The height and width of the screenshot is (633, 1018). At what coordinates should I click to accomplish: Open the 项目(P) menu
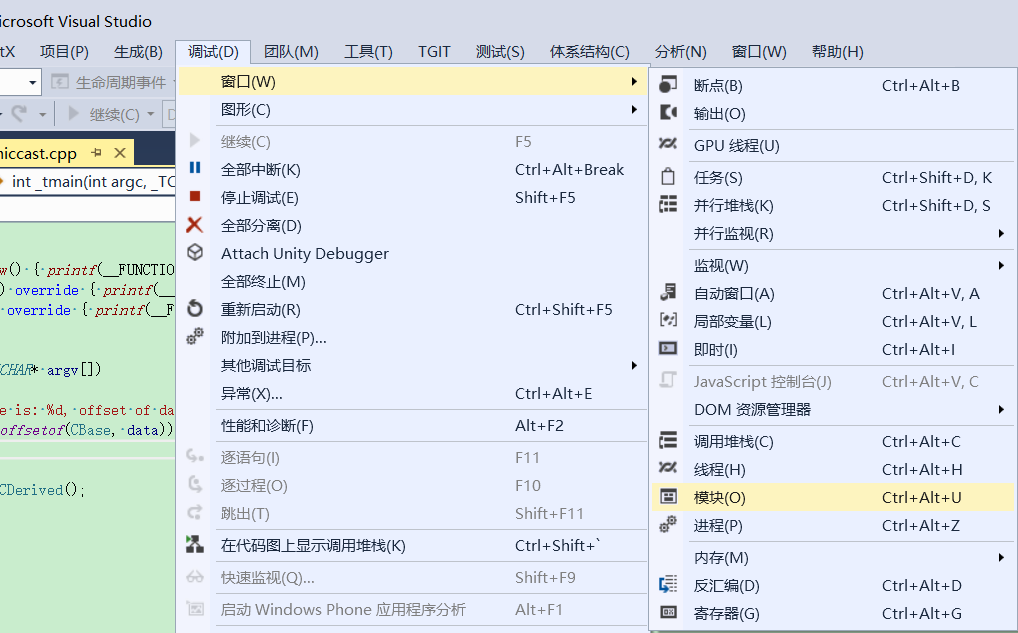click(64, 52)
